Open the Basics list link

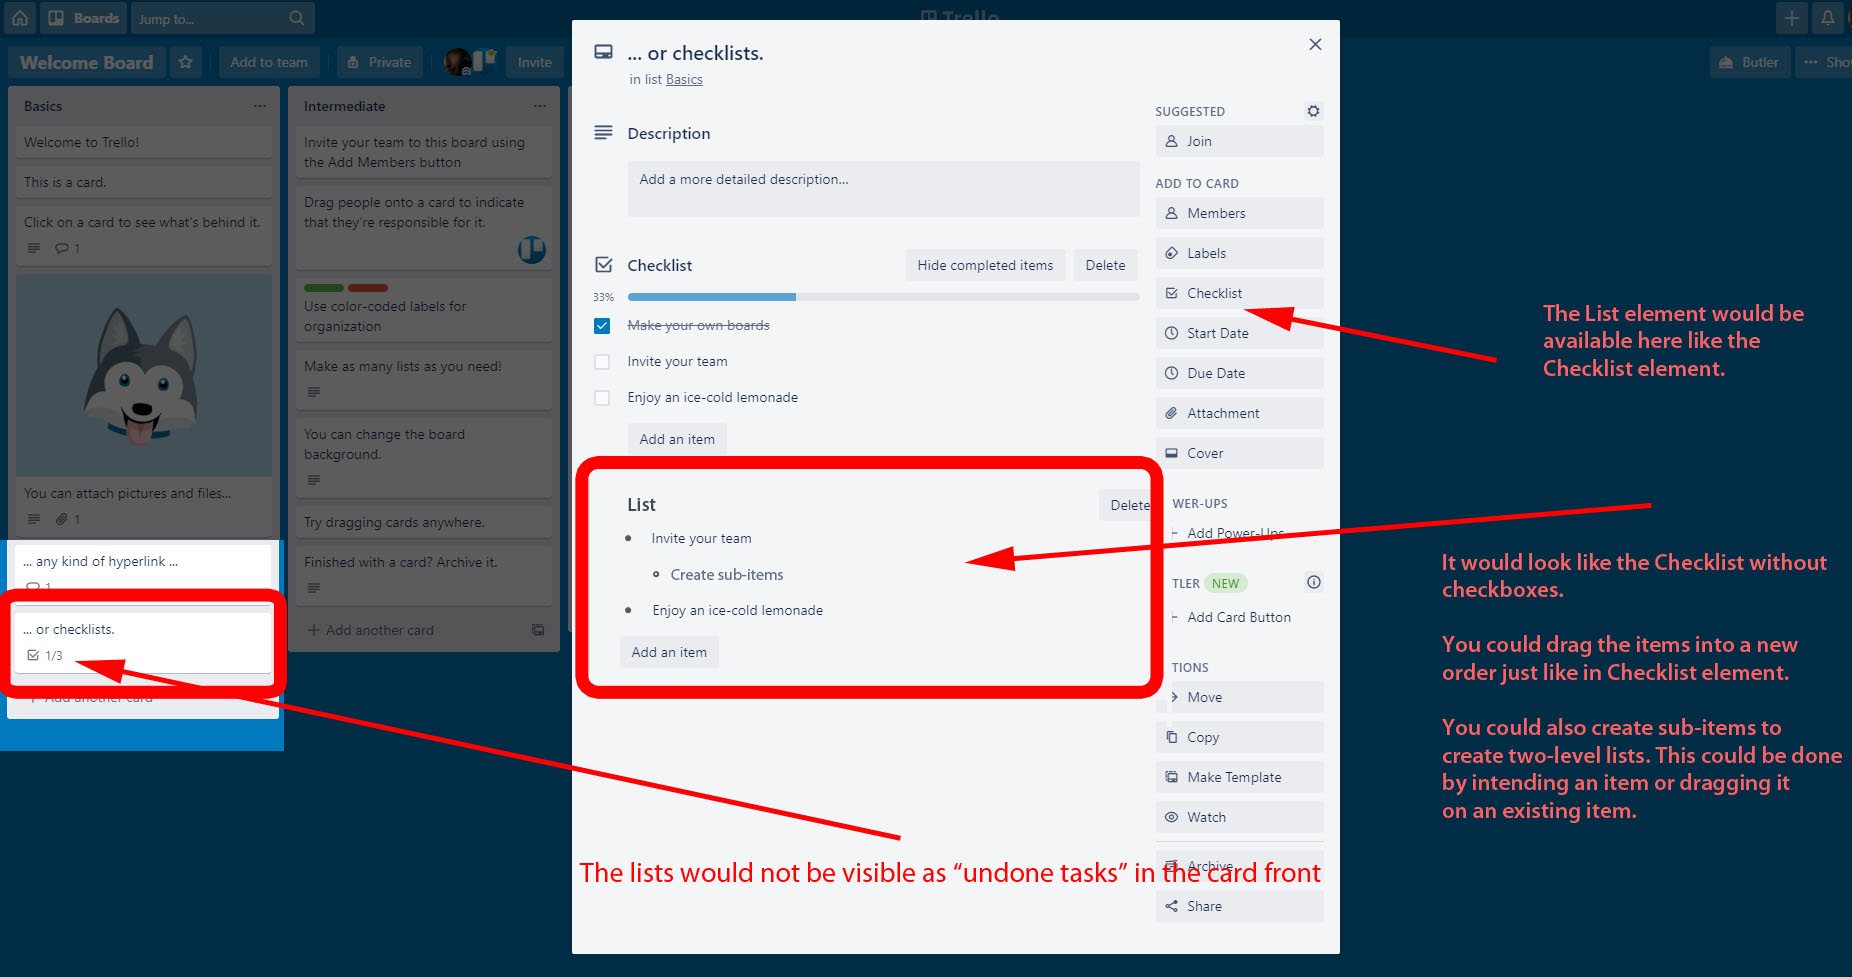[x=684, y=79]
